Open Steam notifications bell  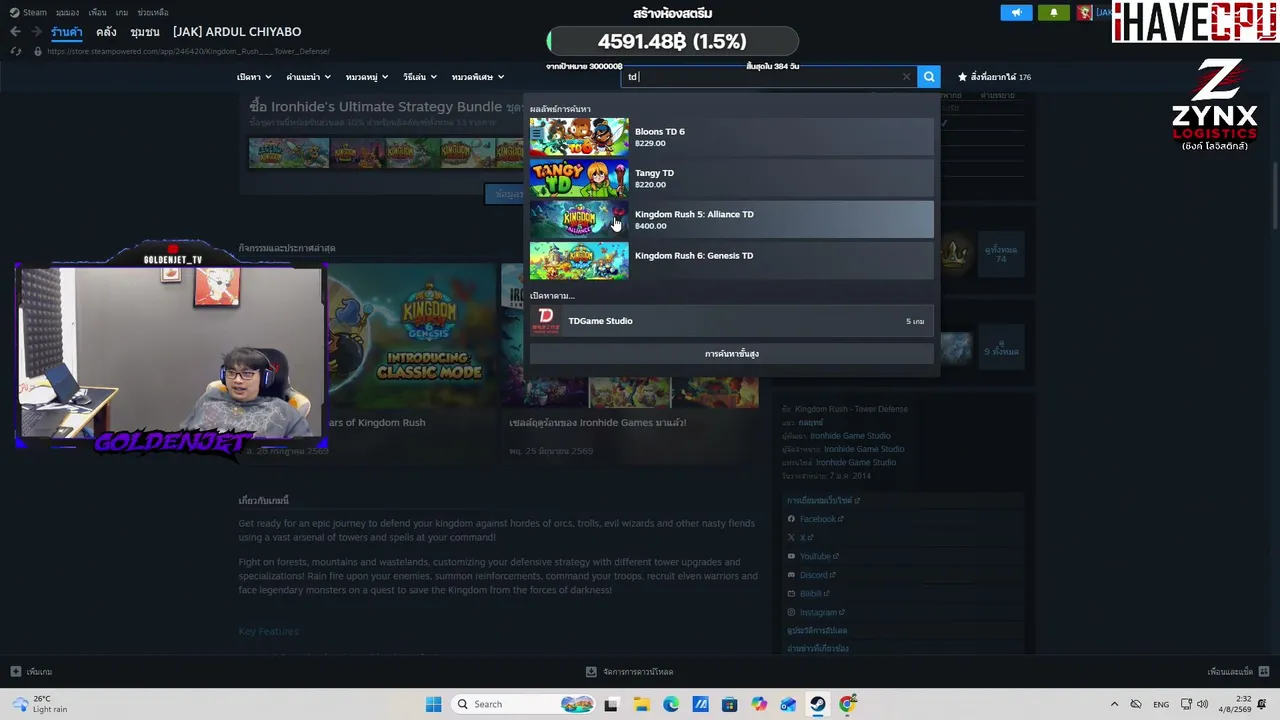[1053, 12]
